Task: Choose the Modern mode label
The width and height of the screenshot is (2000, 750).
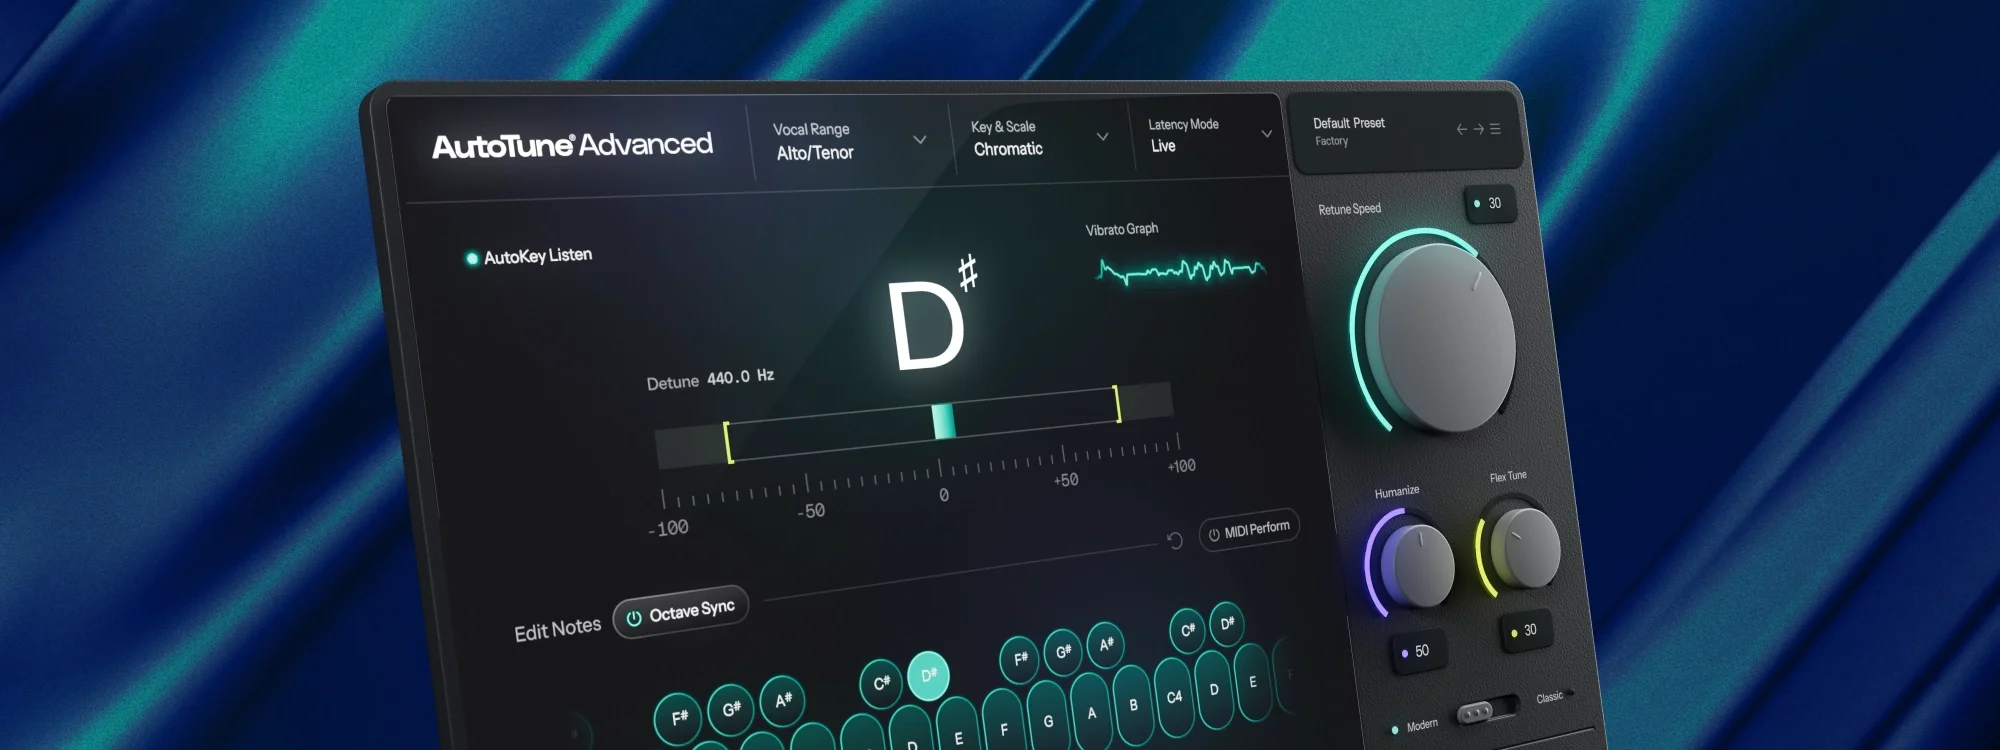Action: (x=1421, y=725)
